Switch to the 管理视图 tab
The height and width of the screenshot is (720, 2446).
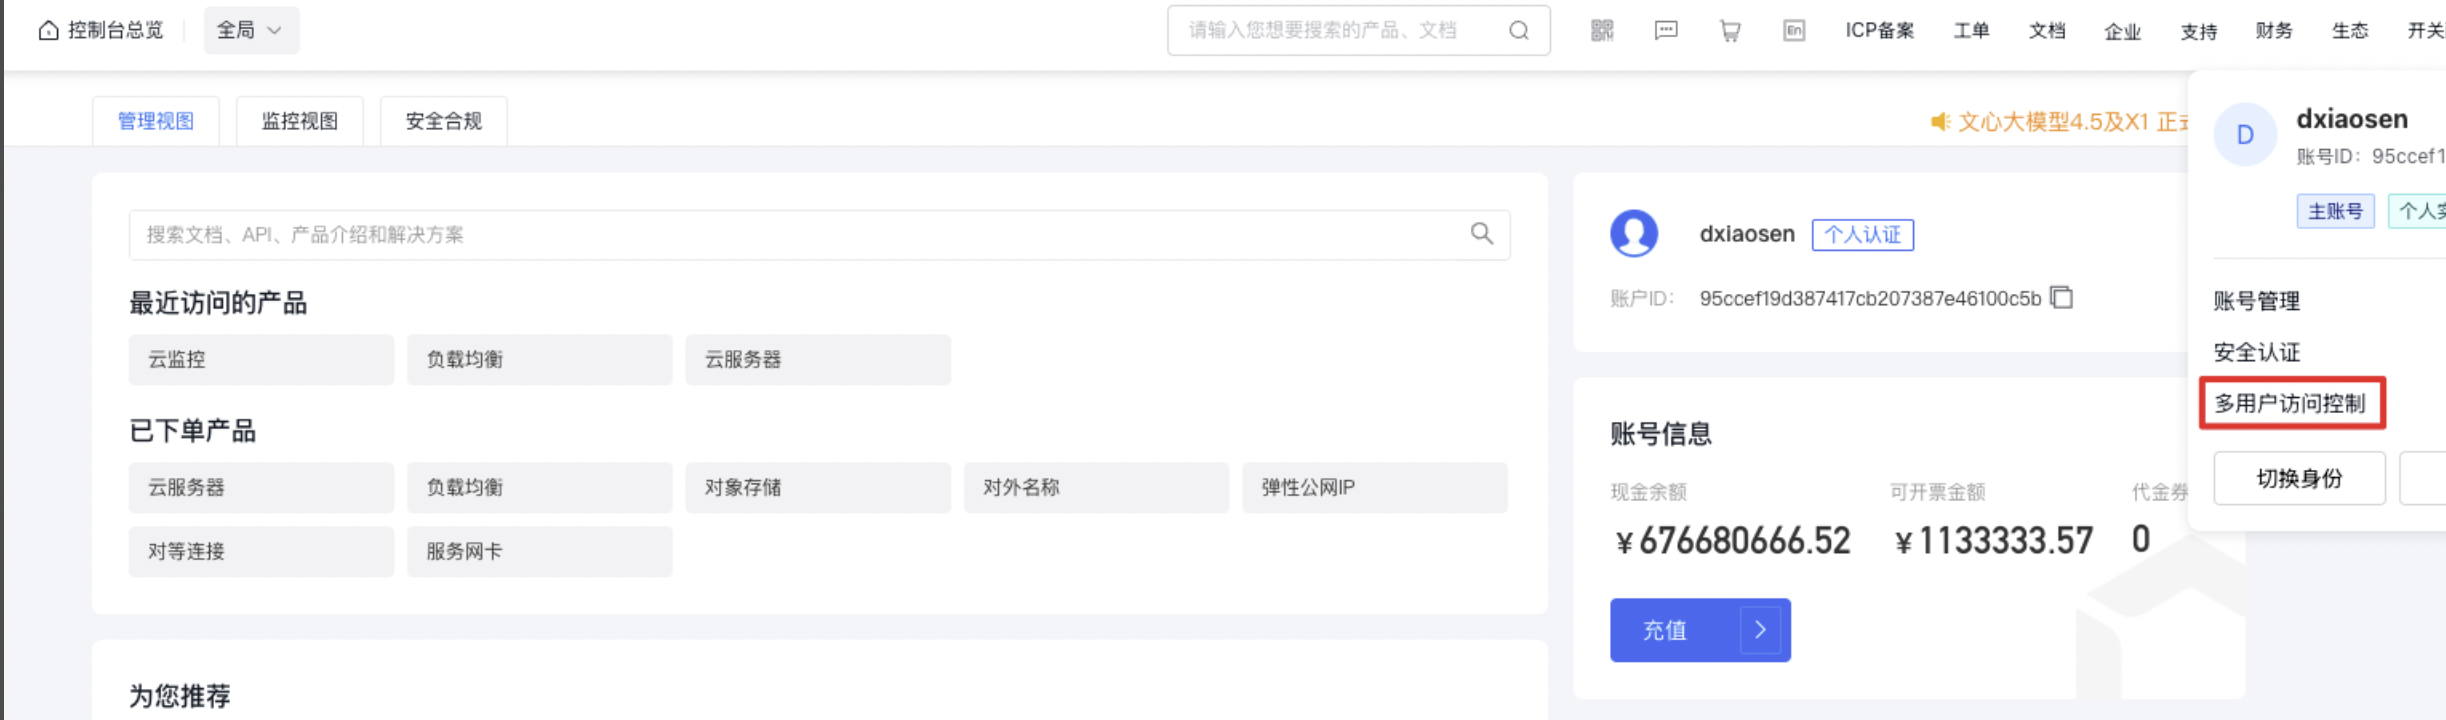click(156, 121)
